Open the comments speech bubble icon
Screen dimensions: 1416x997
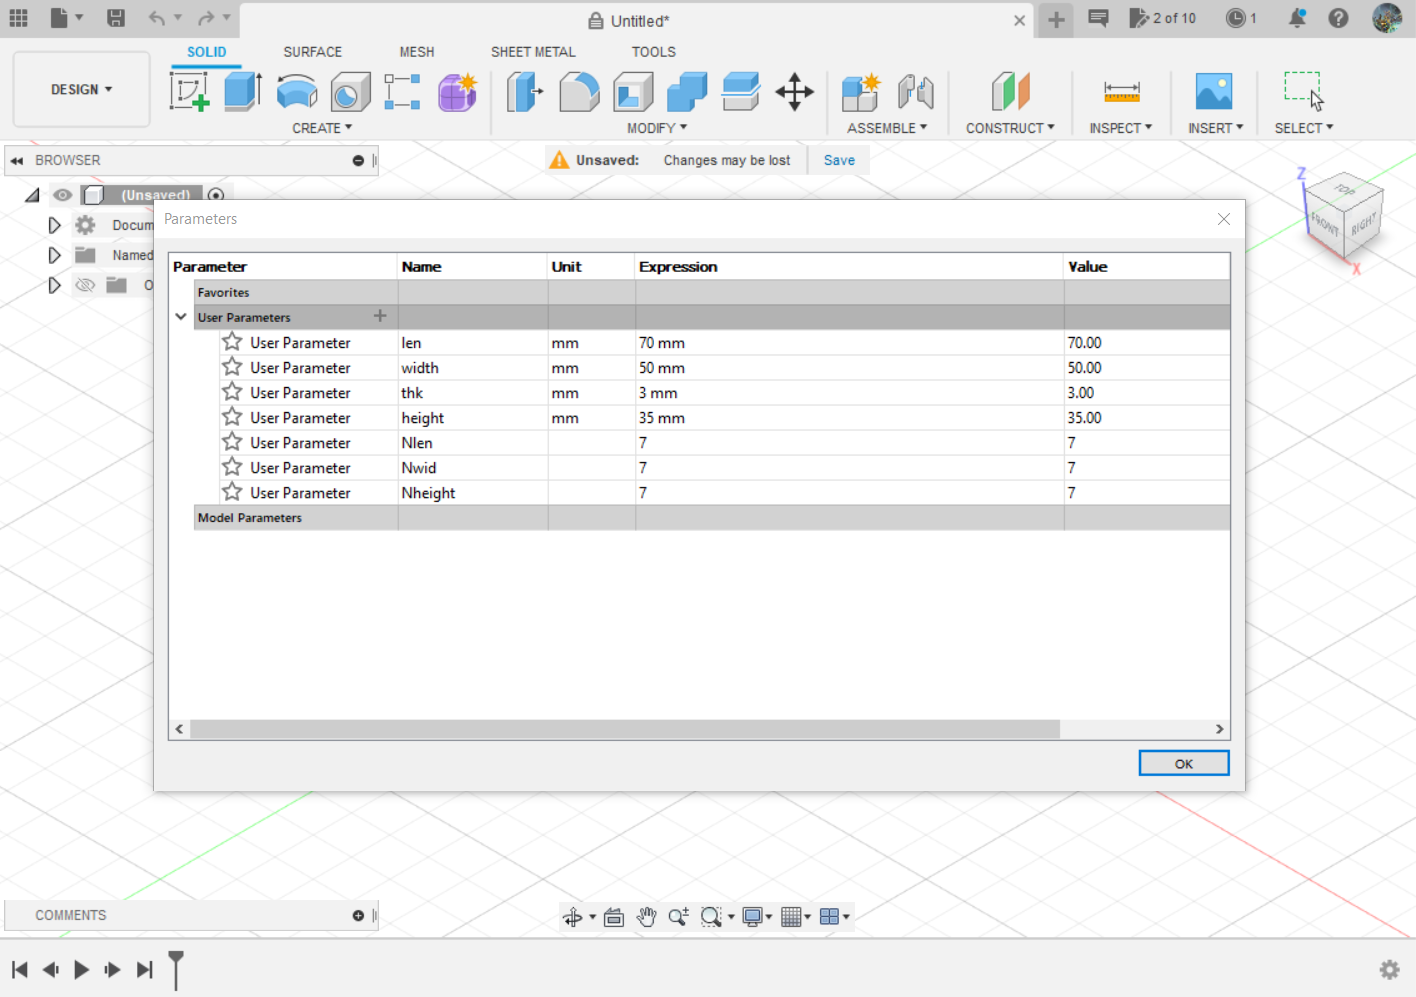1098,18
